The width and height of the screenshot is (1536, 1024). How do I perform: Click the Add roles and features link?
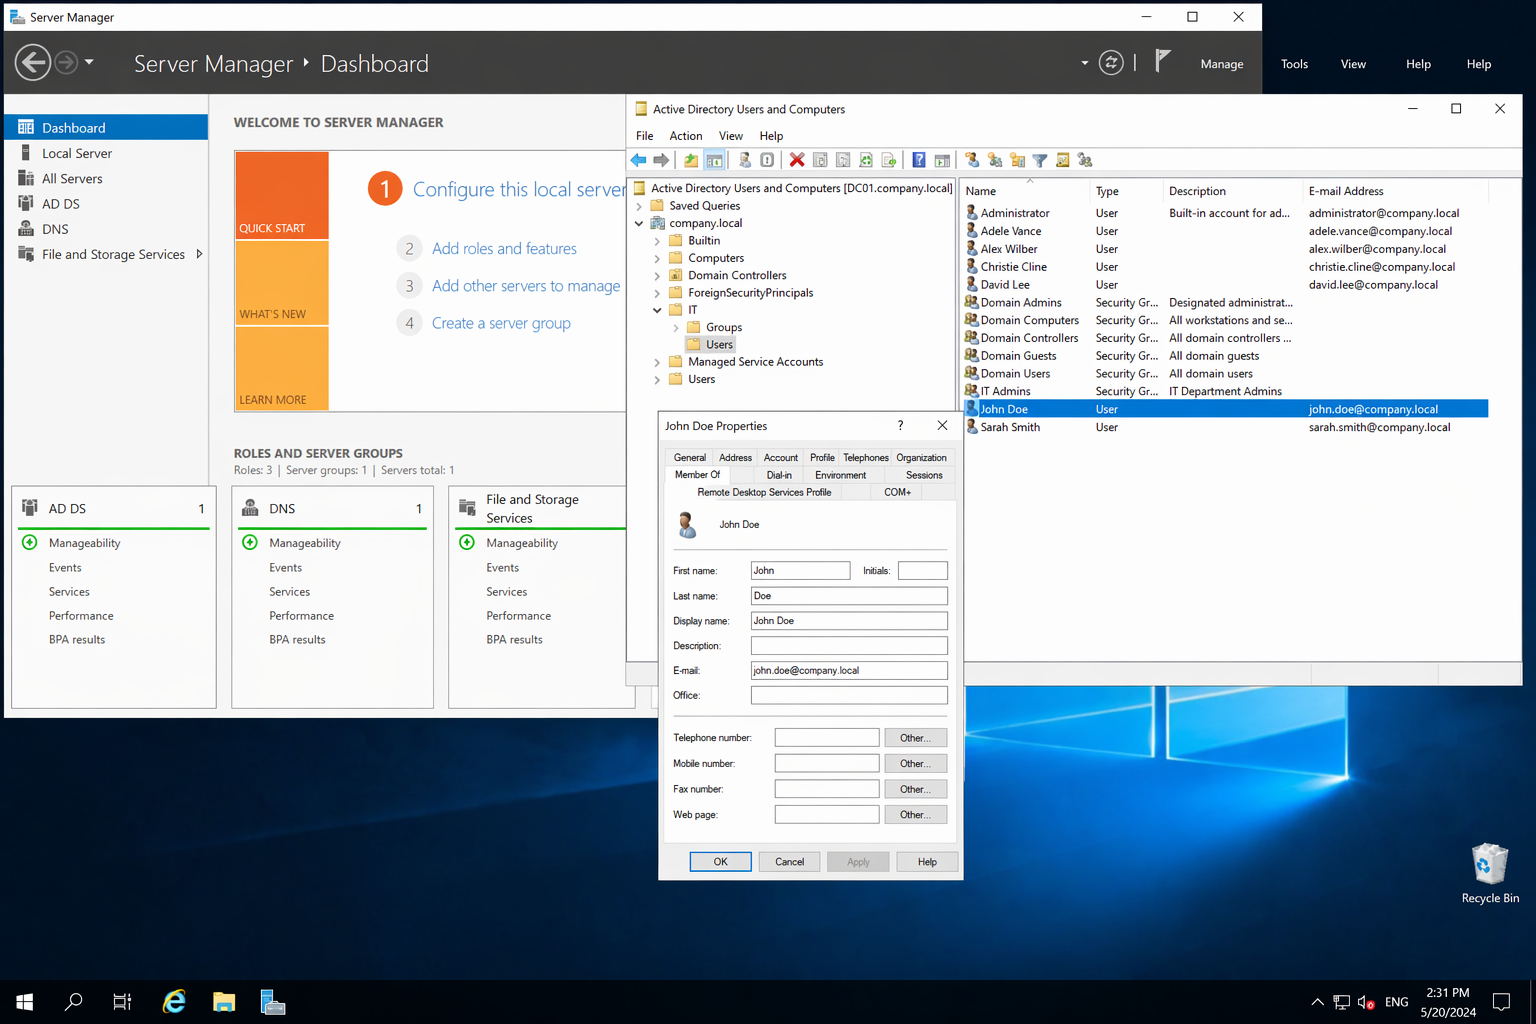(504, 249)
